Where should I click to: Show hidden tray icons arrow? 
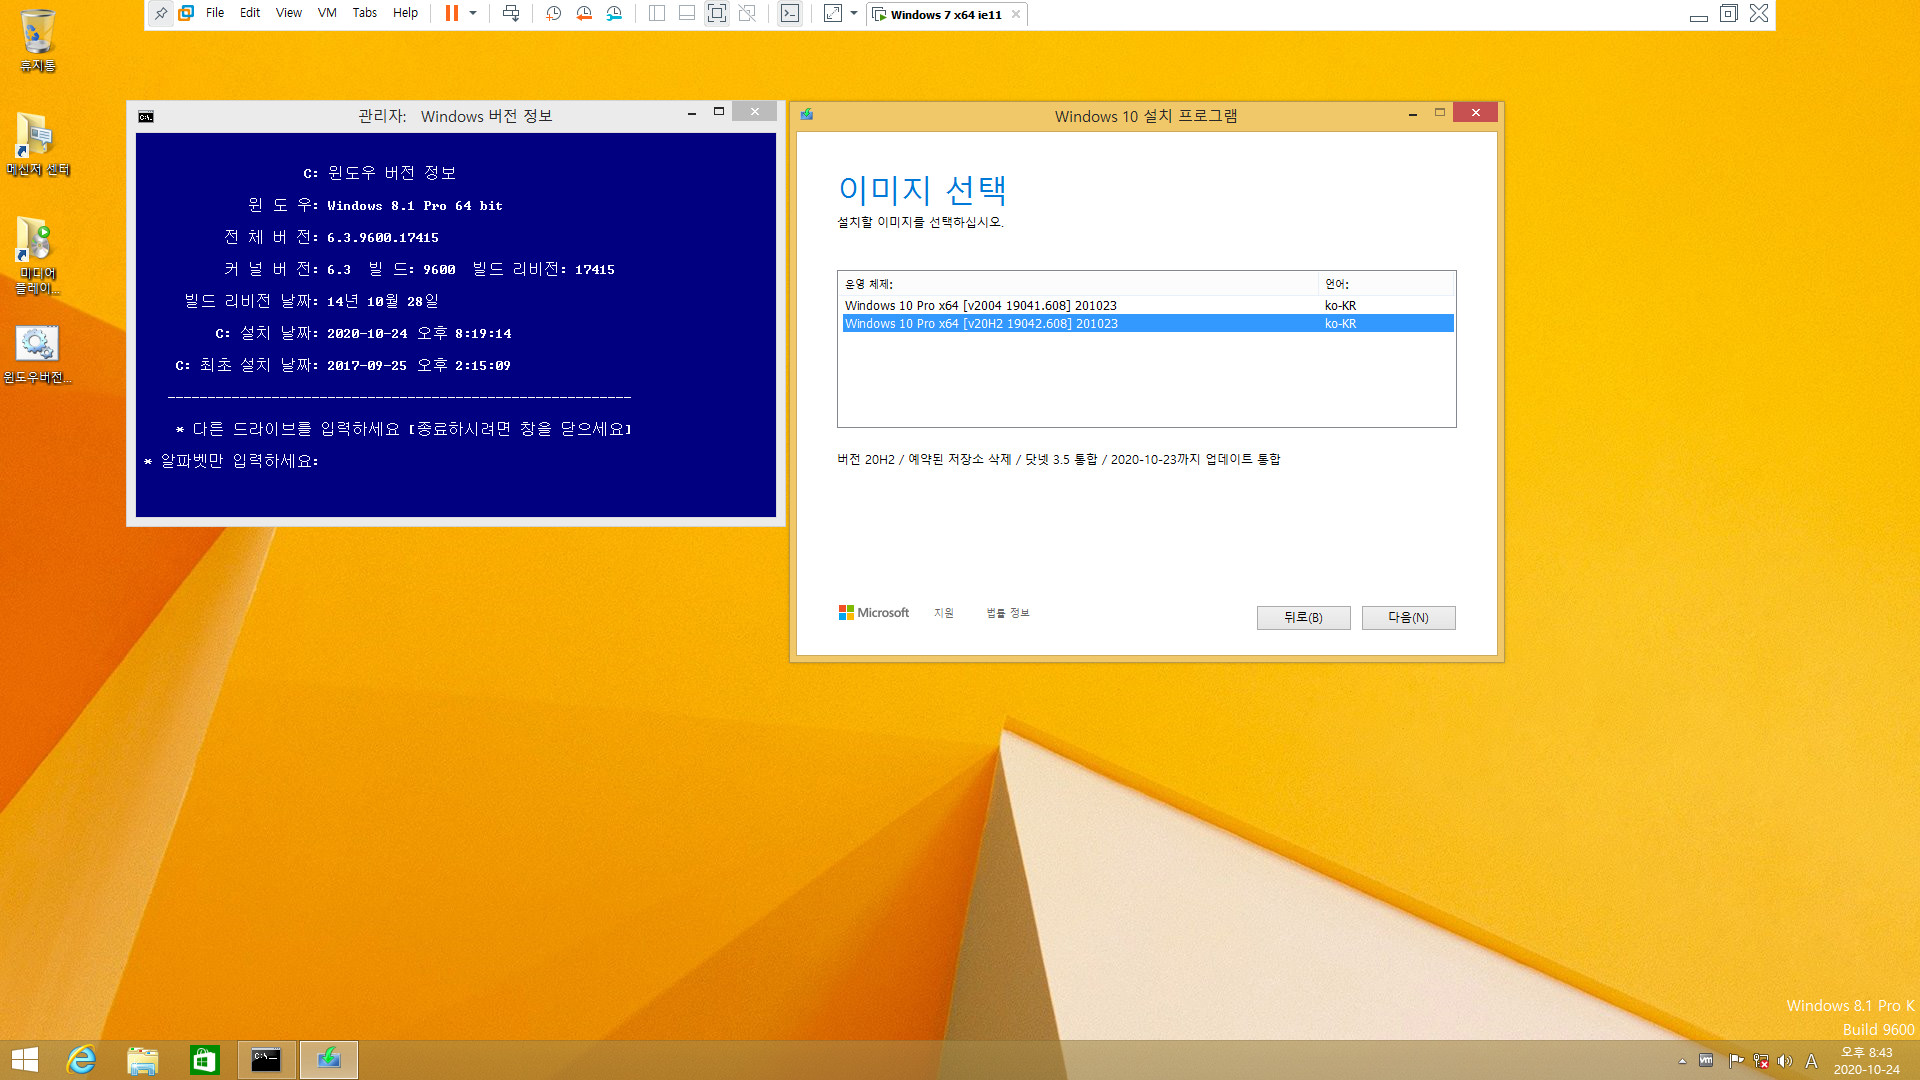pyautogui.click(x=1682, y=1061)
